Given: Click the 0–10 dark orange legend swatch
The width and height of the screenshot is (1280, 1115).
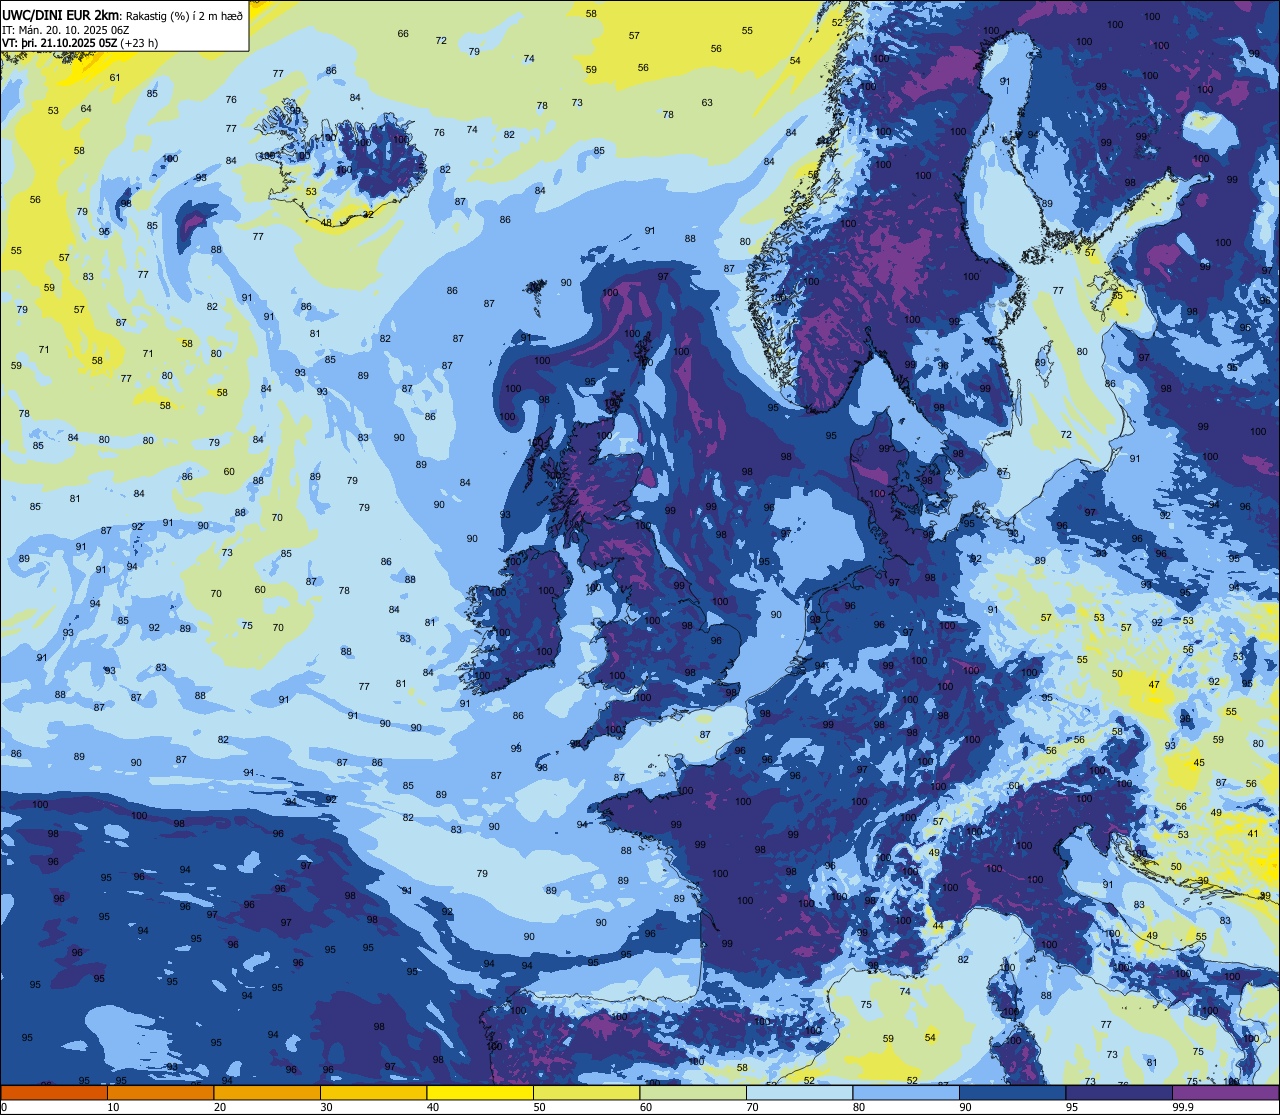Looking at the screenshot, I should point(54,1092).
